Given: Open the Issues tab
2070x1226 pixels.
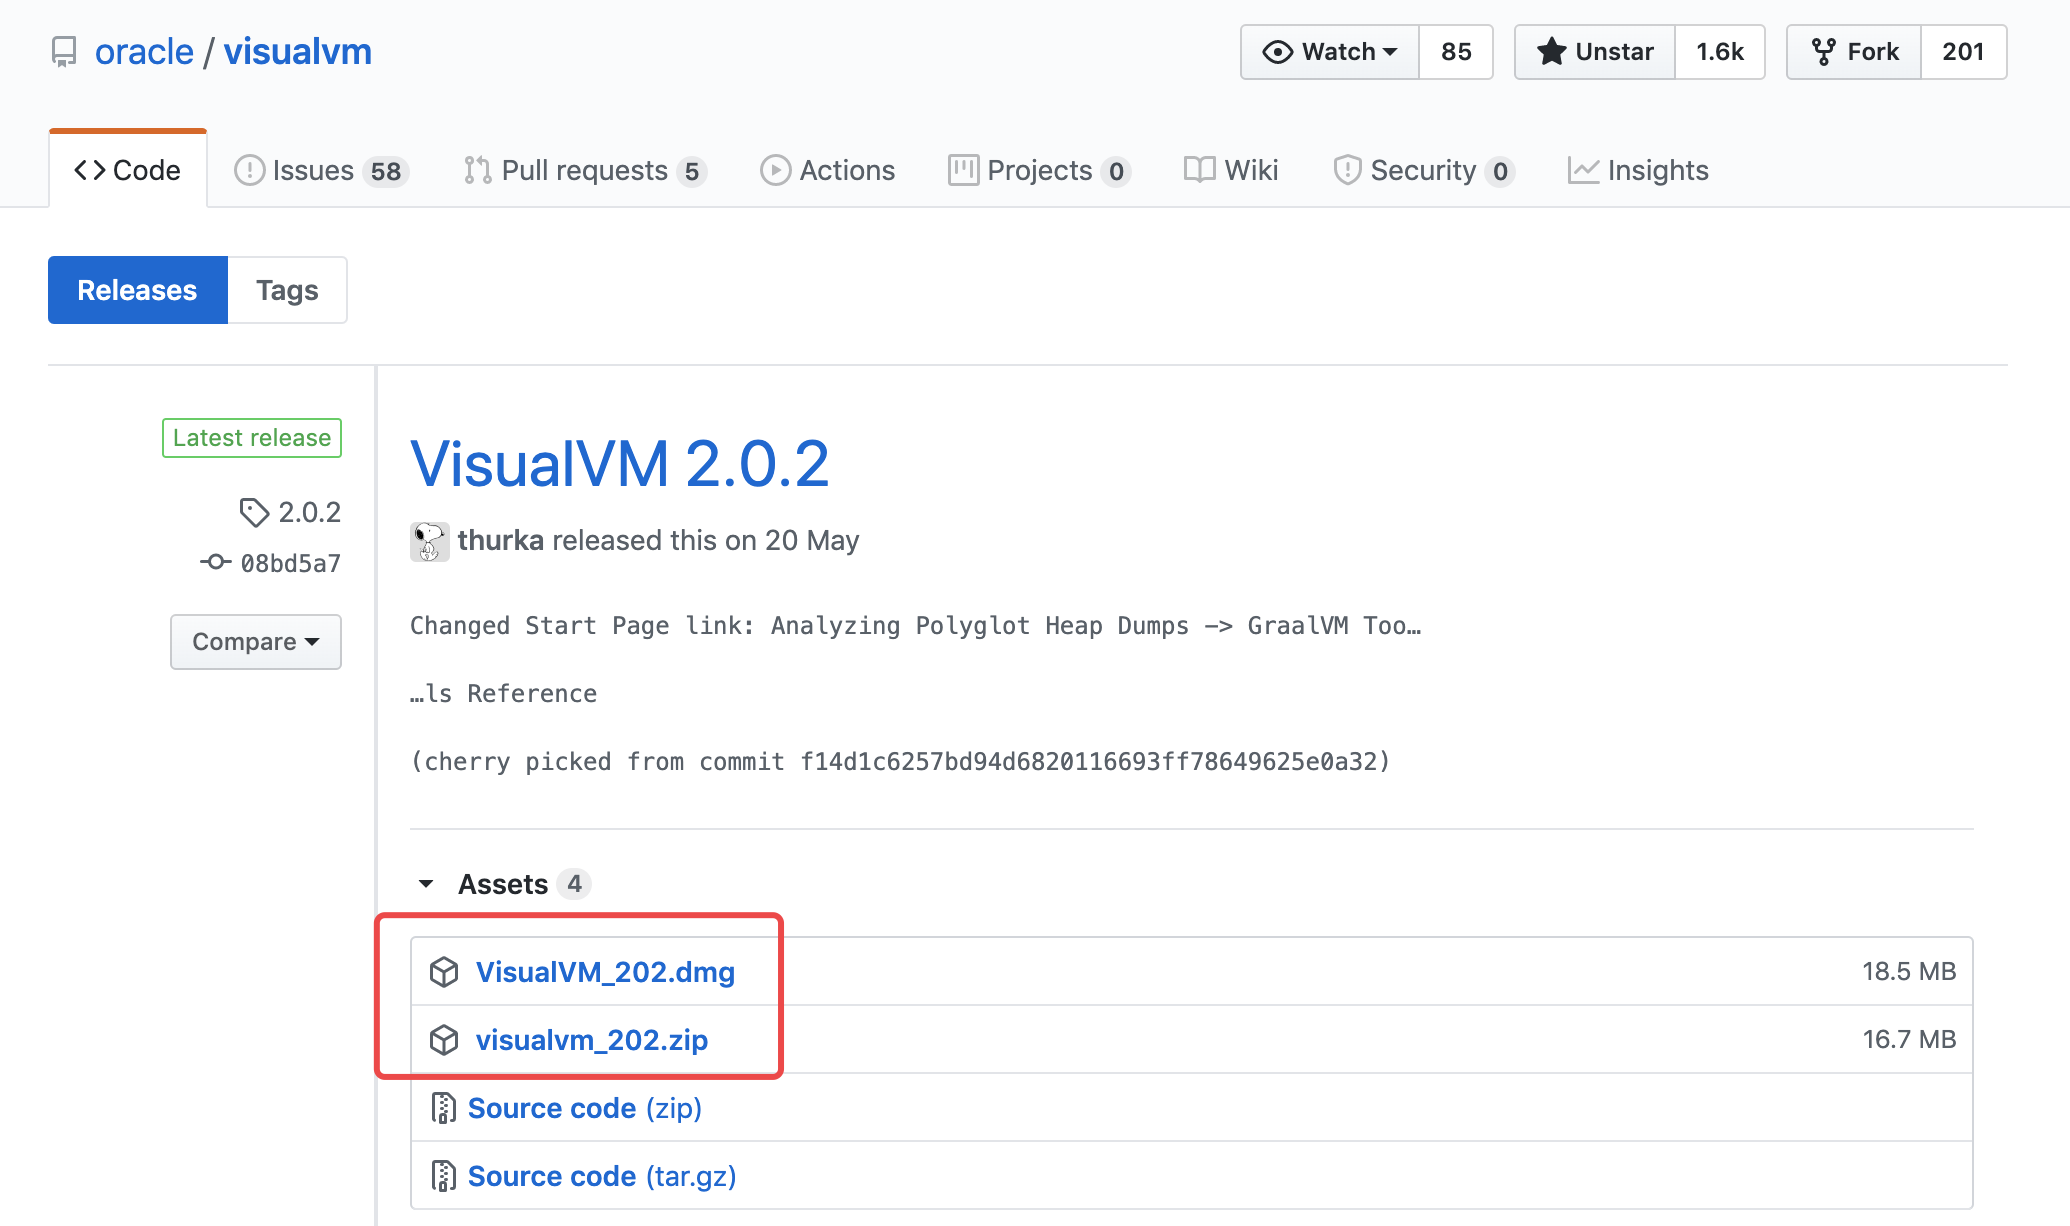Looking at the screenshot, I should click(320, 170).
